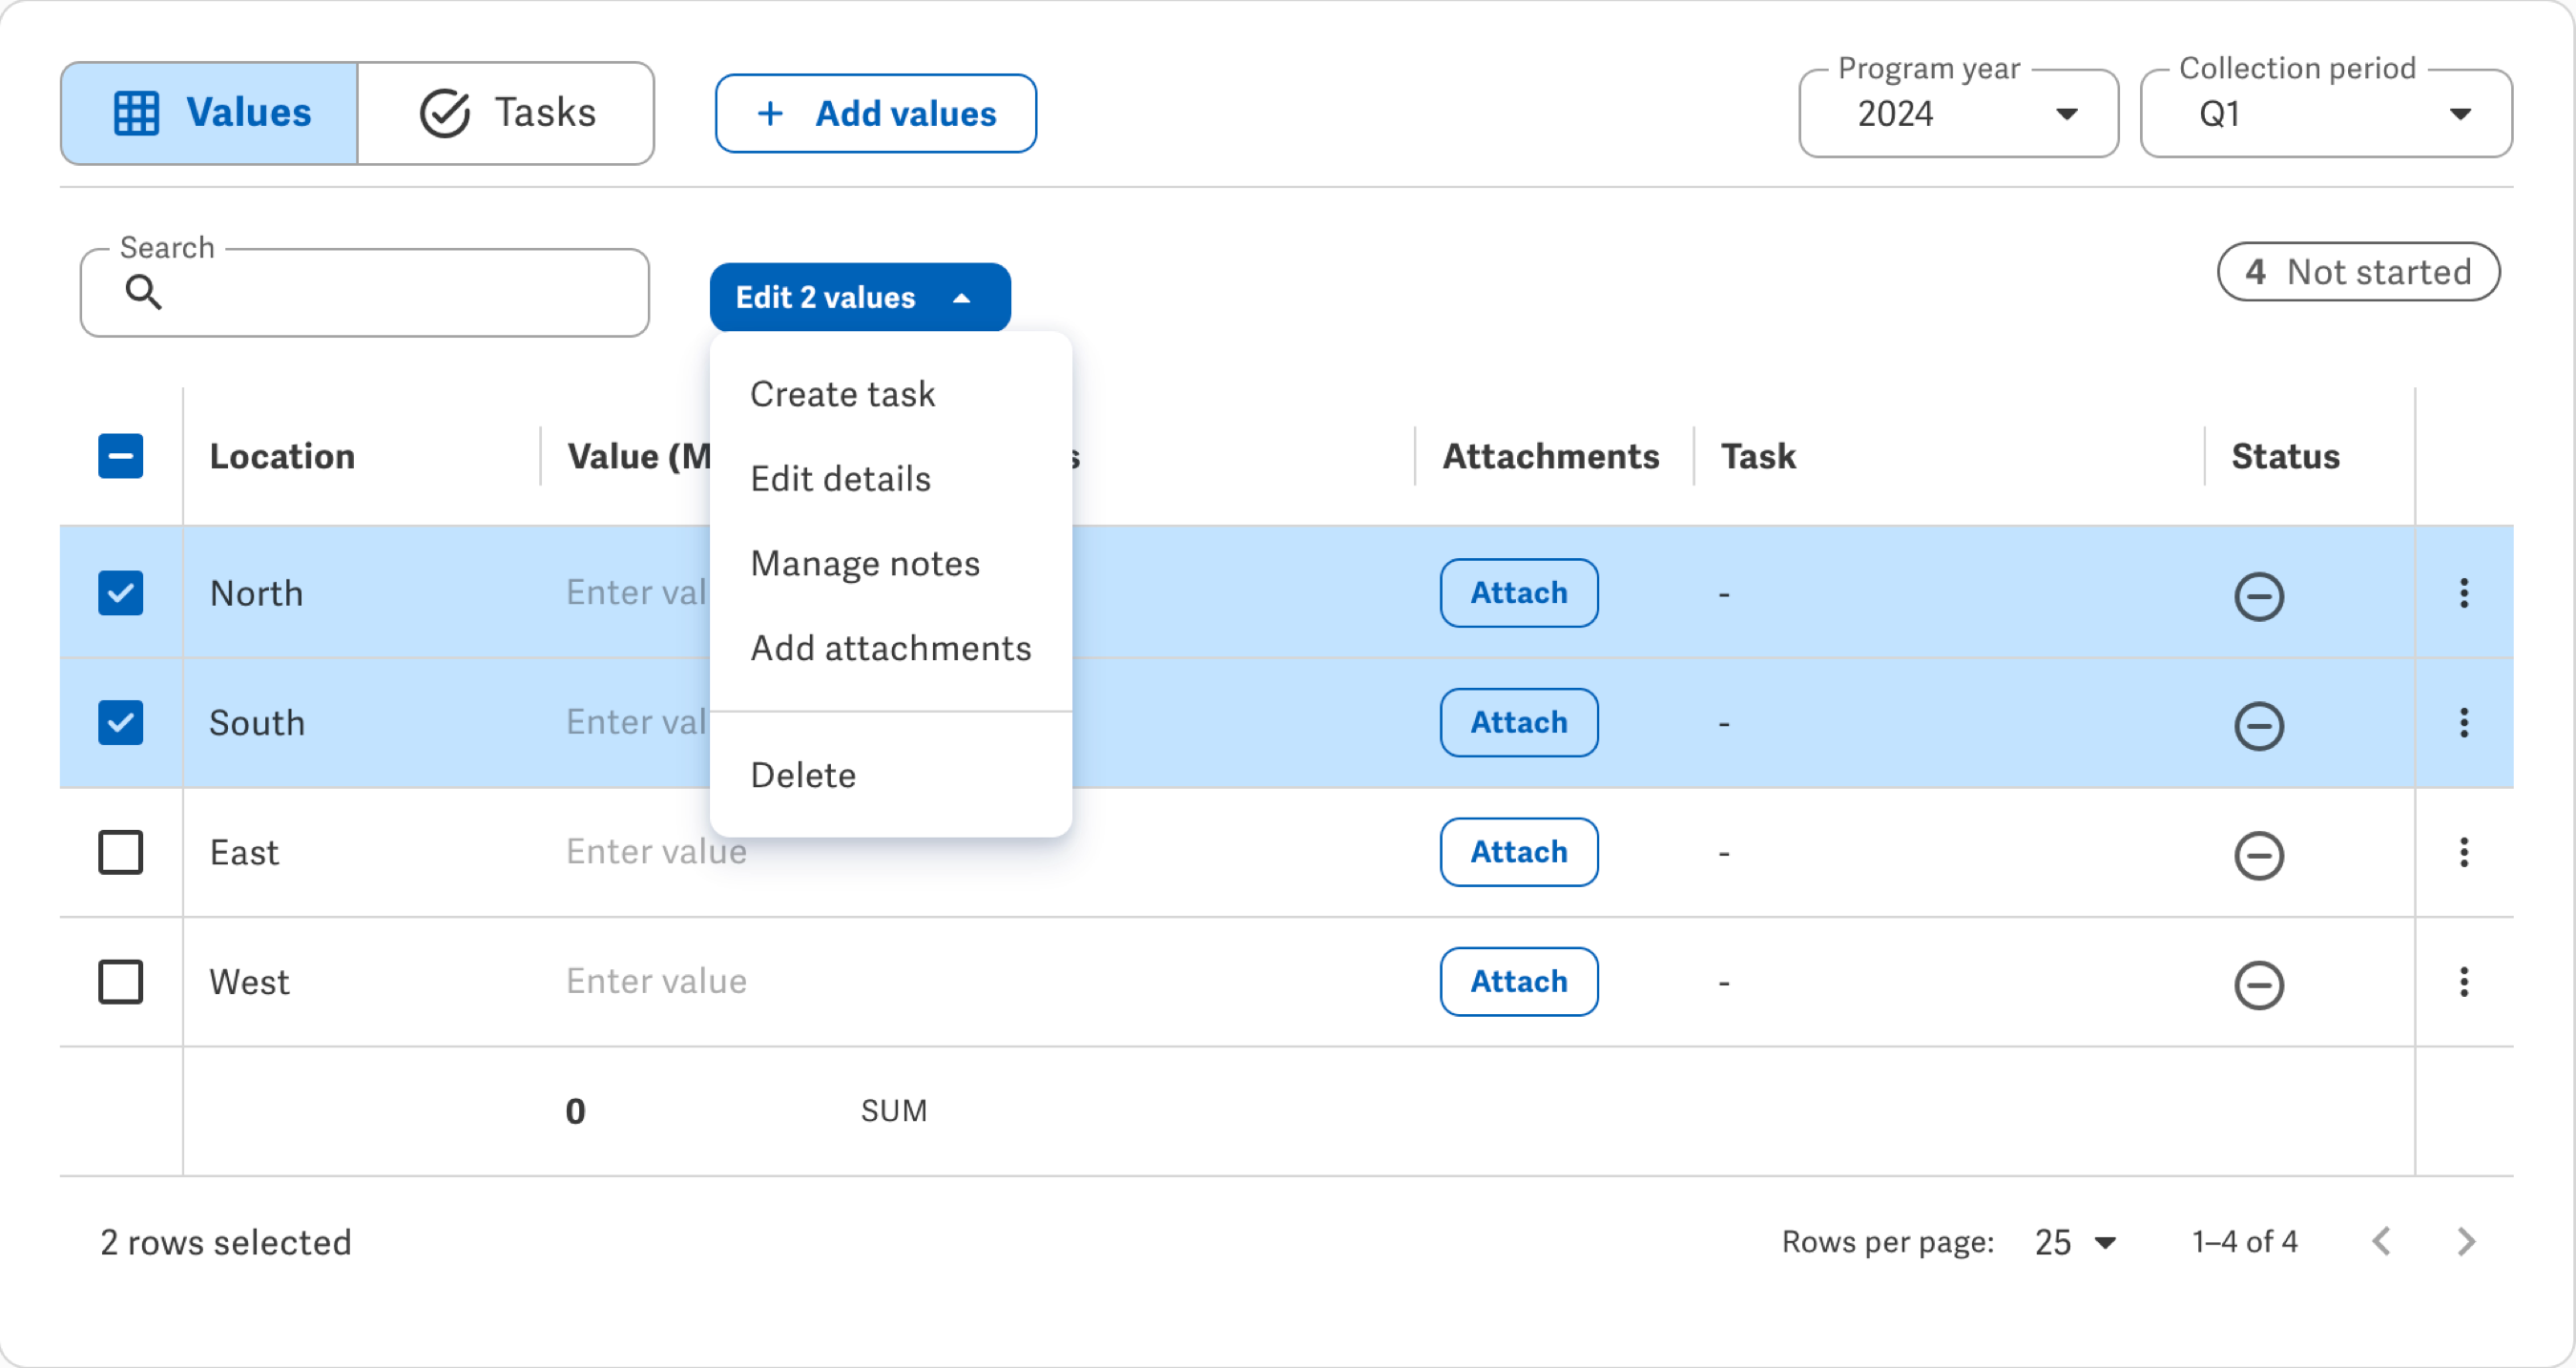Screen dimensions: 2576x1368
Task: Change the Rows per page dropdown
Action: pyautogui.click(x=2072, y=1241)
